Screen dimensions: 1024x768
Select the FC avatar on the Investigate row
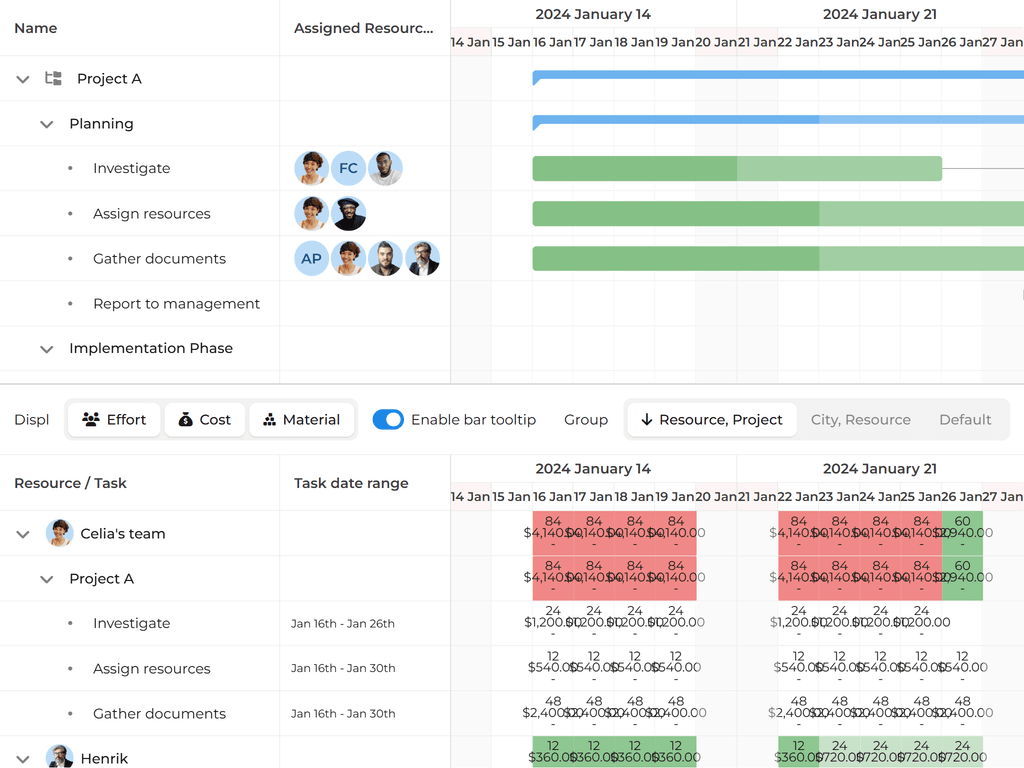(348, 168)
